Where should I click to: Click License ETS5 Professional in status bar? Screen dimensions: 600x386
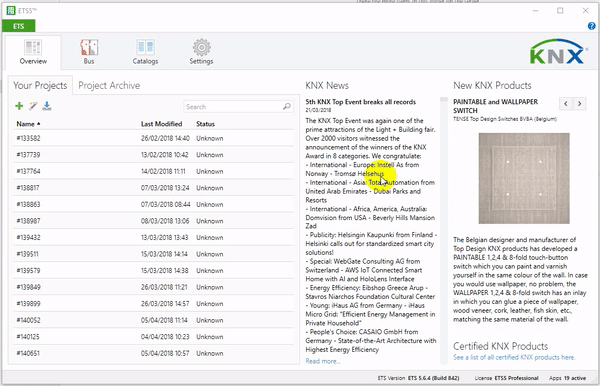(x=506, y=378)
